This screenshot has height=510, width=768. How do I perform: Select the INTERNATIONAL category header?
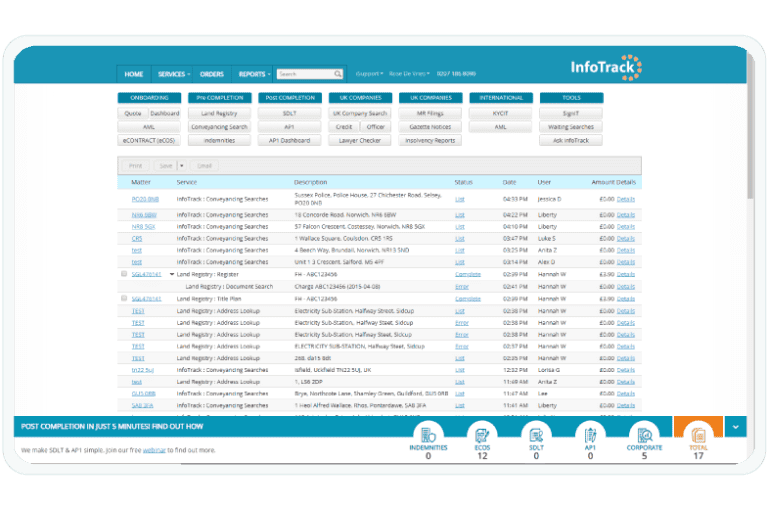[501, 98]
